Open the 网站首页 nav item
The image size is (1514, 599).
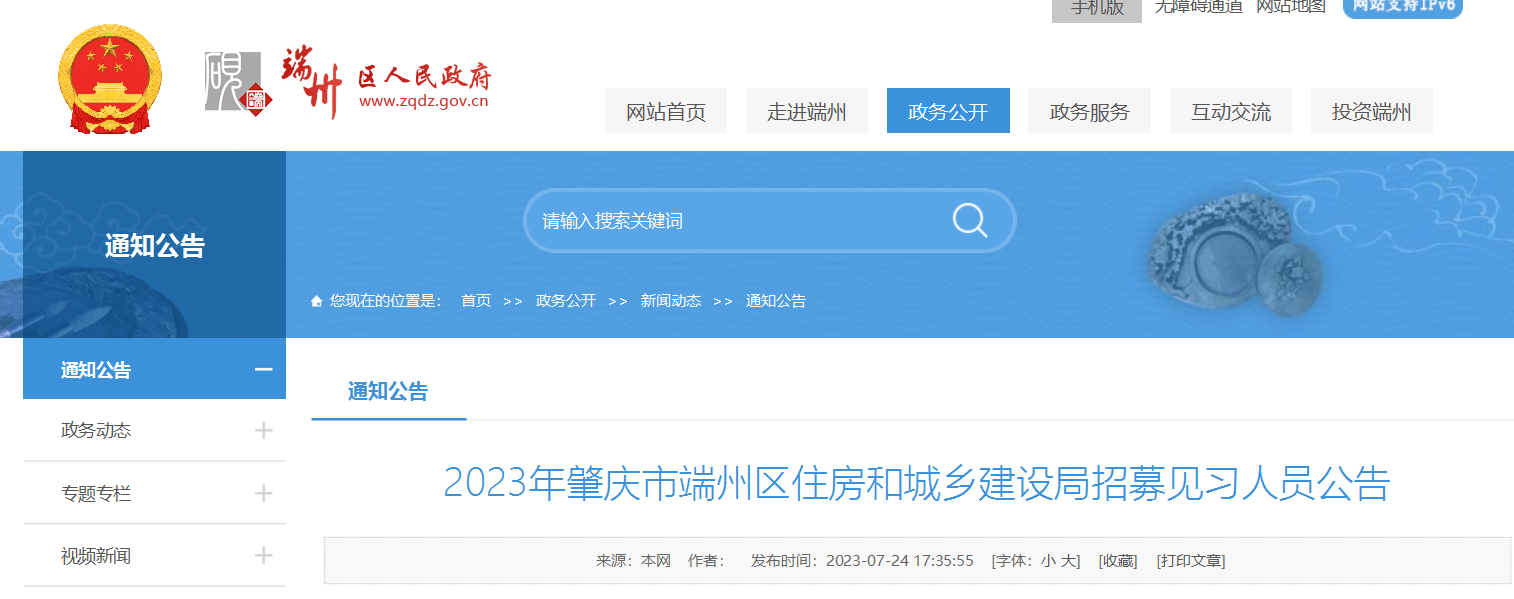pyautogui.click(x=666, y=111)
